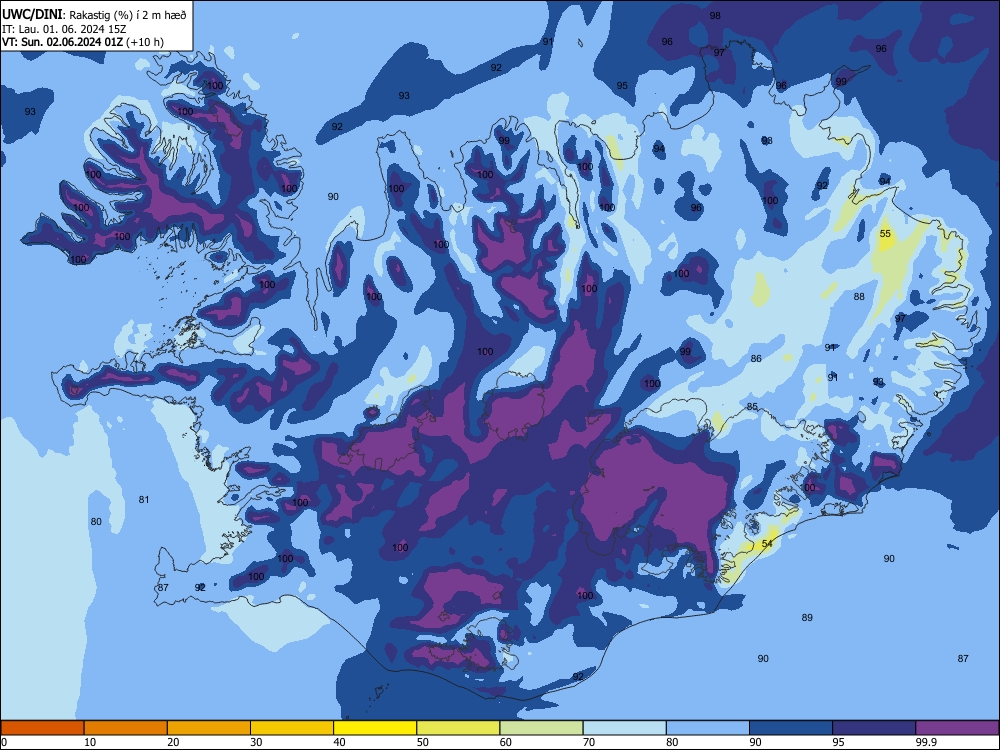The image size is (1000, 750).
Task: Pick the "85" humidity value on the map
Action: (x=753, y=406)
